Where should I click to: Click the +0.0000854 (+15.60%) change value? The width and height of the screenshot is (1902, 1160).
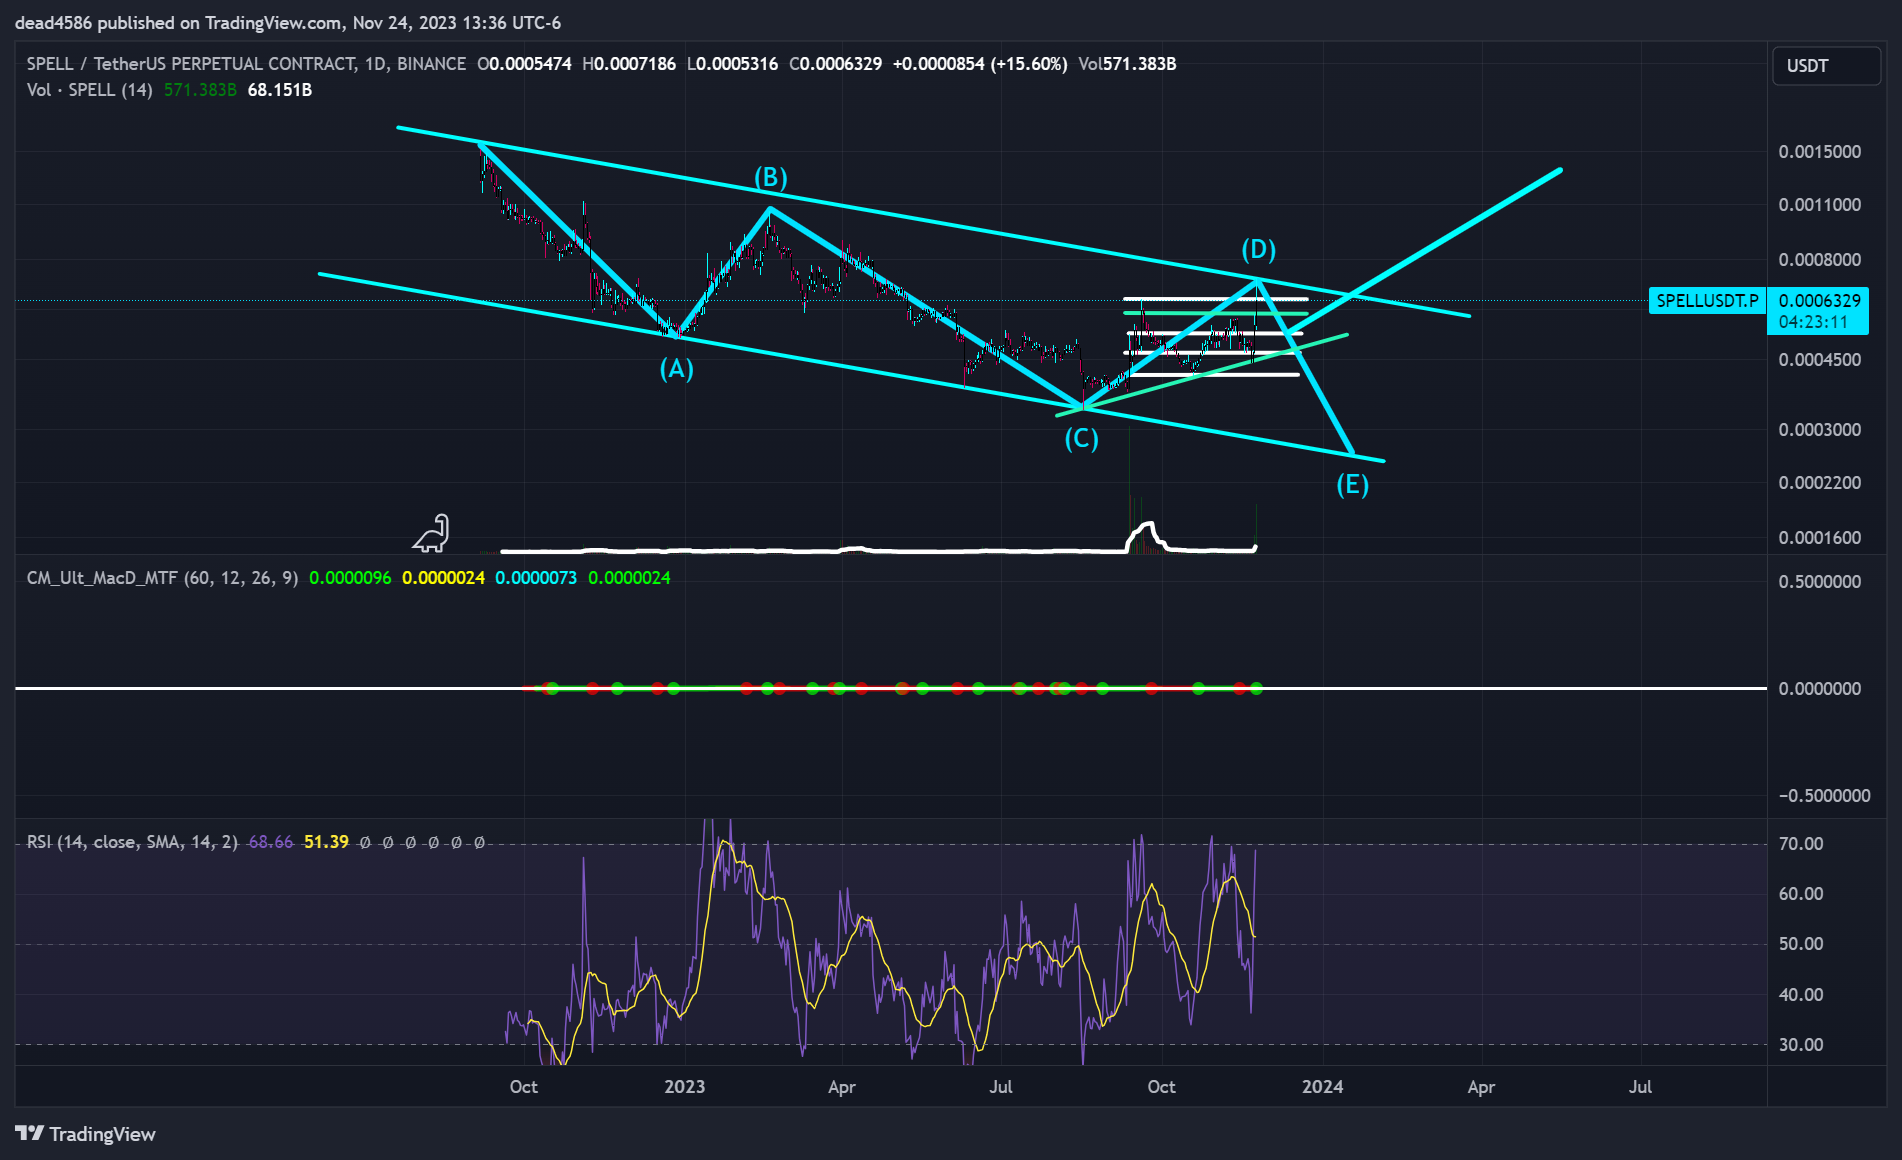coord(980,64)
